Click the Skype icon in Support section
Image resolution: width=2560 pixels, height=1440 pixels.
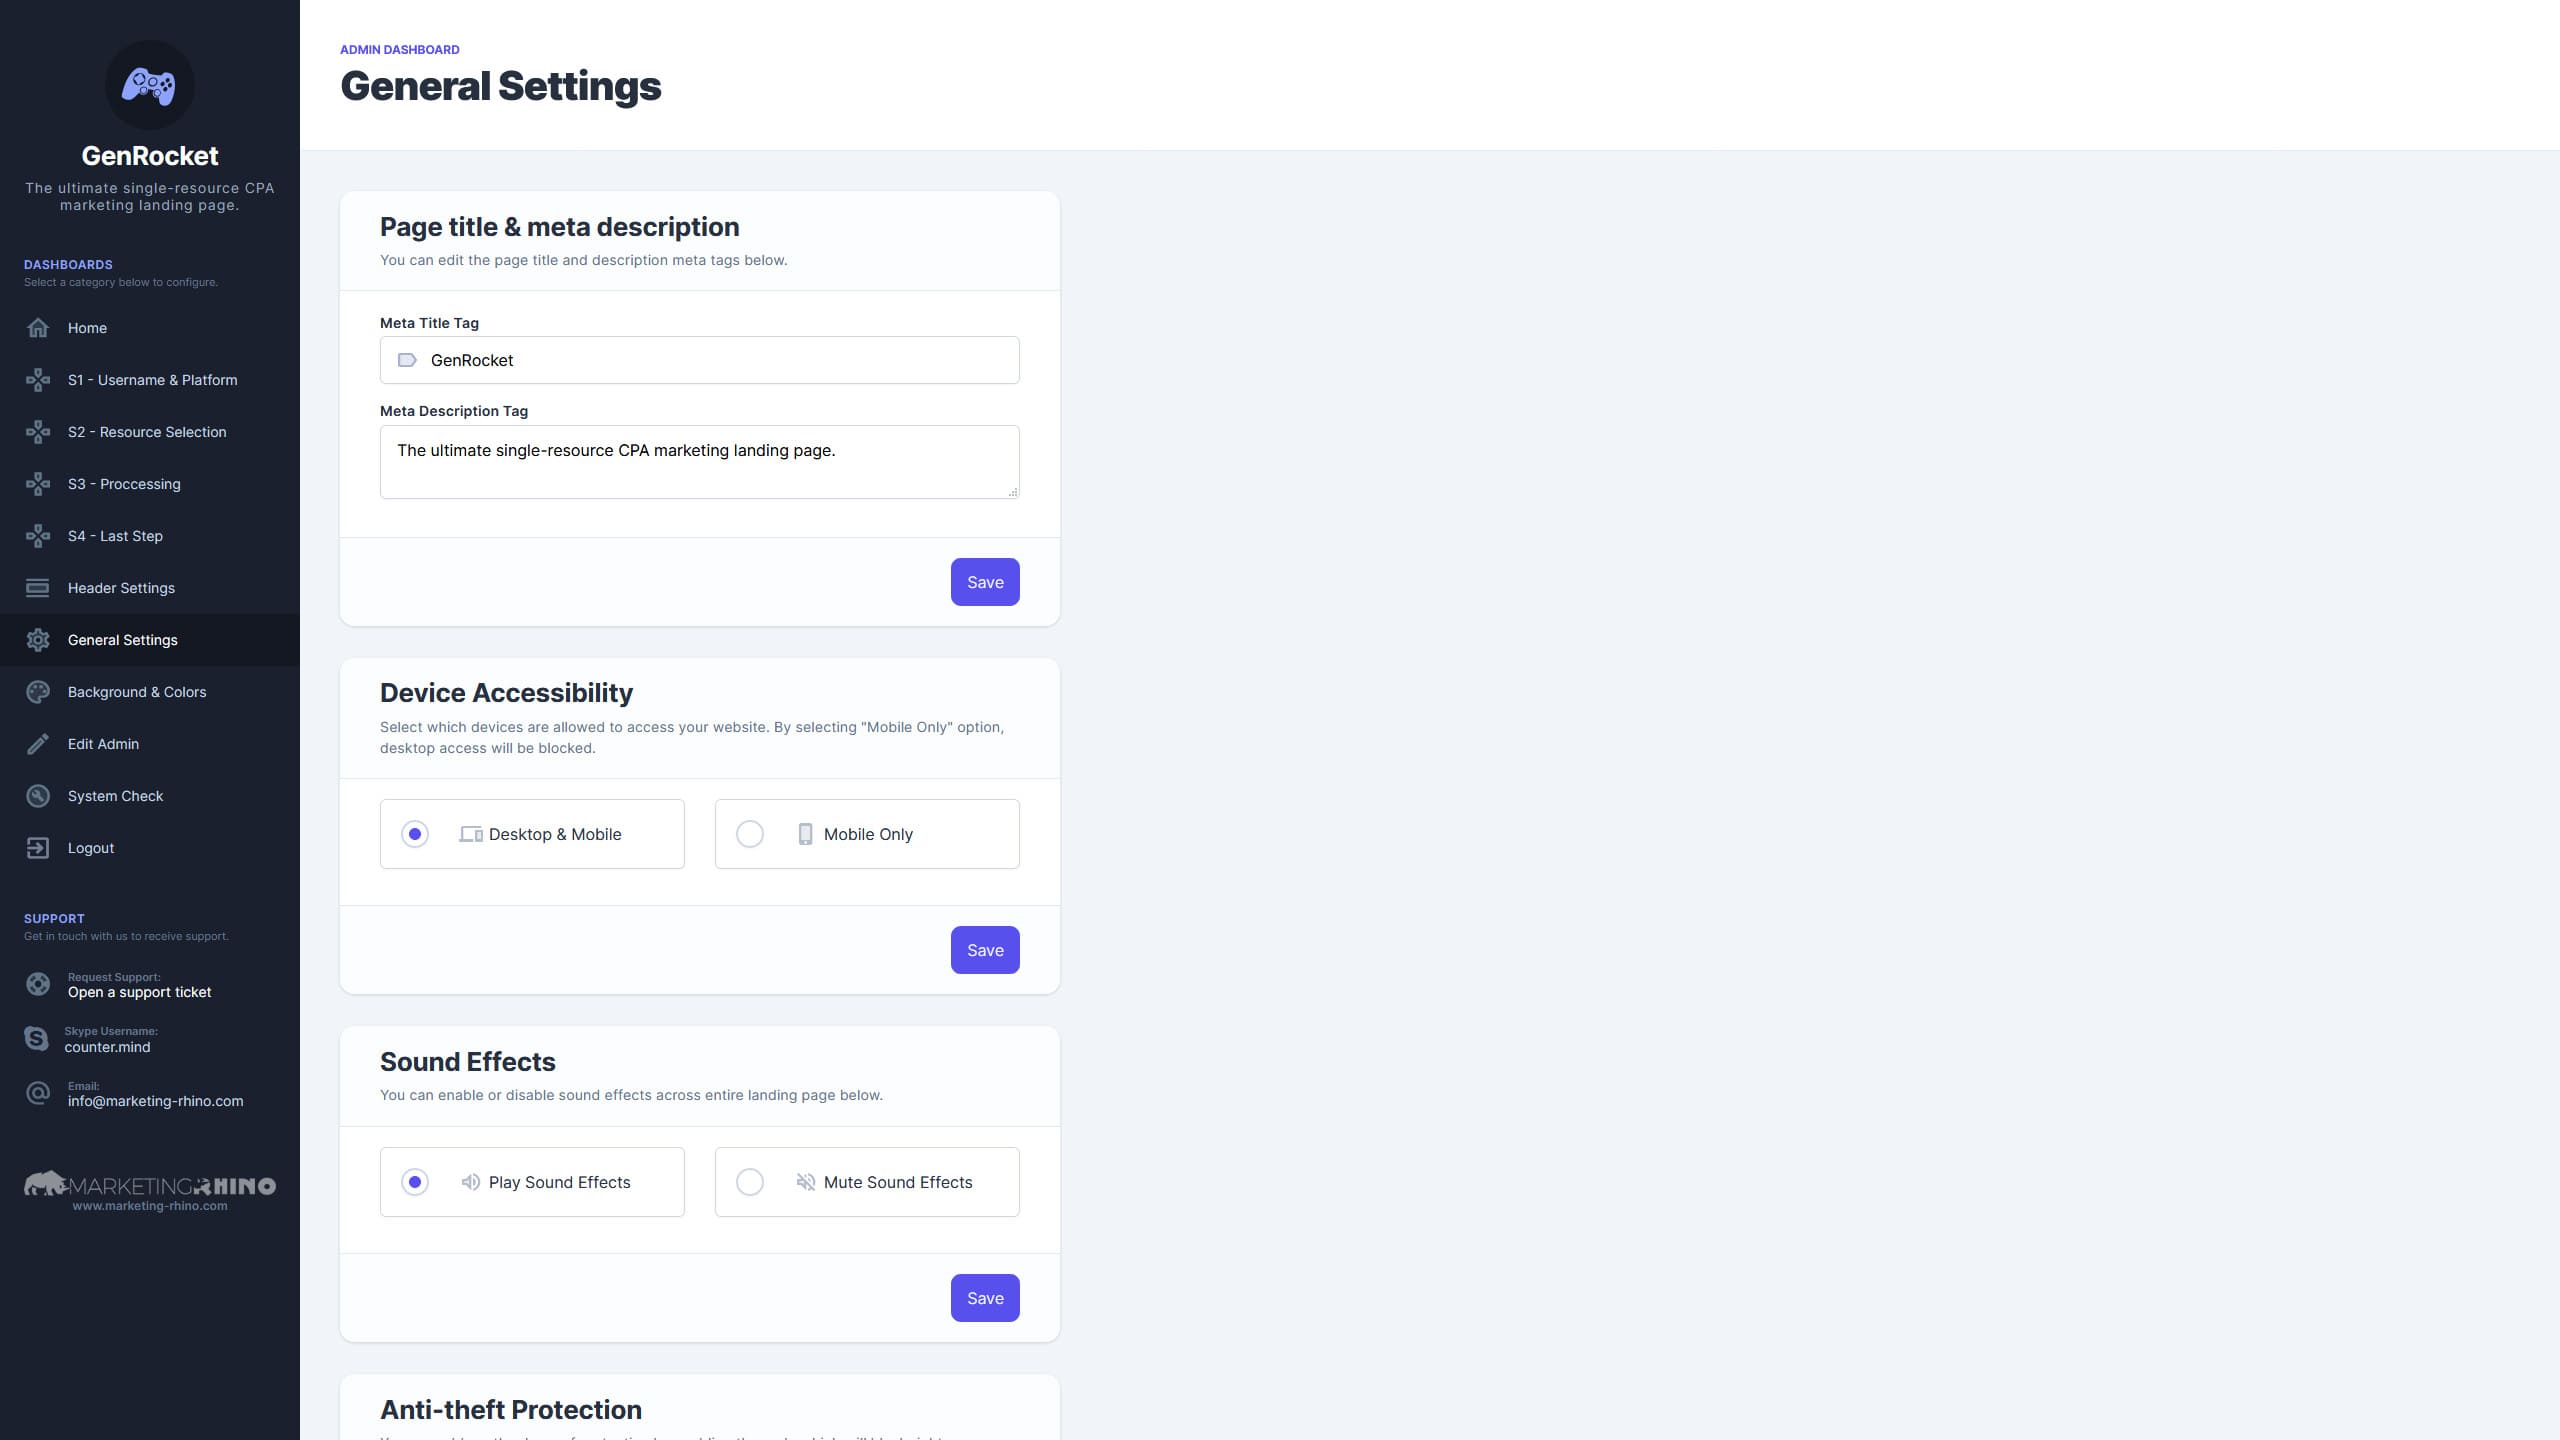click(x=37, y=1039)
